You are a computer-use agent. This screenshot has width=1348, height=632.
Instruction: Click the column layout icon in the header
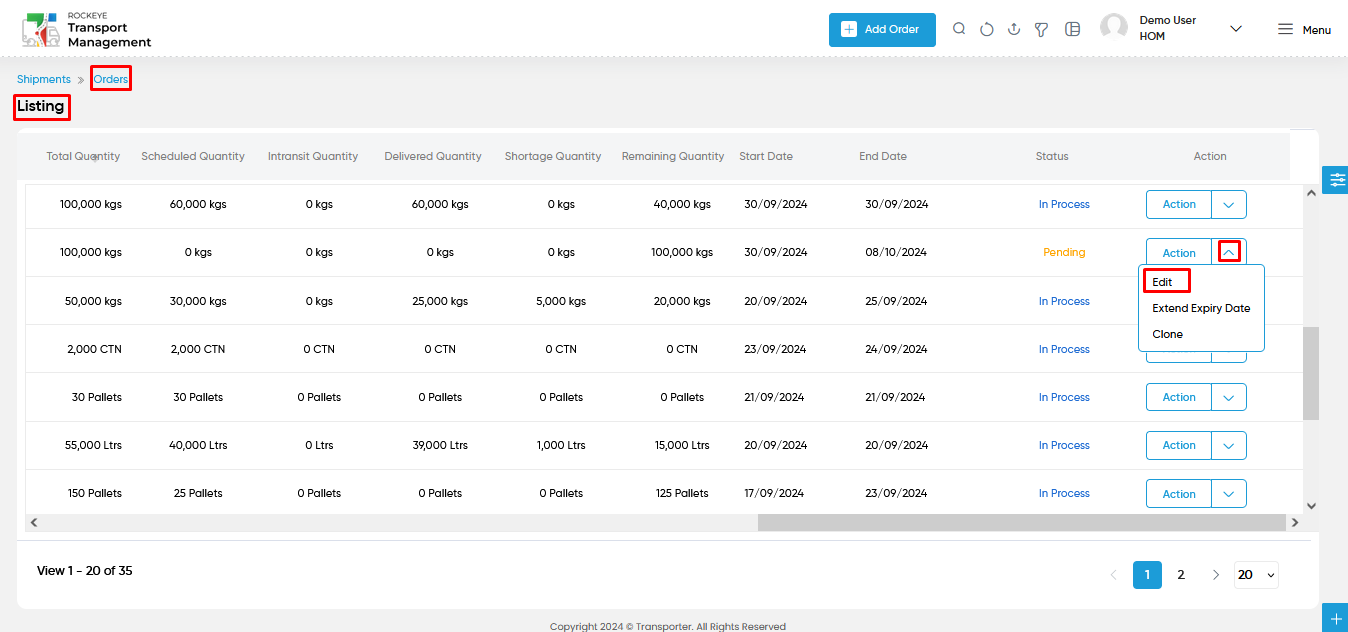coord(1073,29)
